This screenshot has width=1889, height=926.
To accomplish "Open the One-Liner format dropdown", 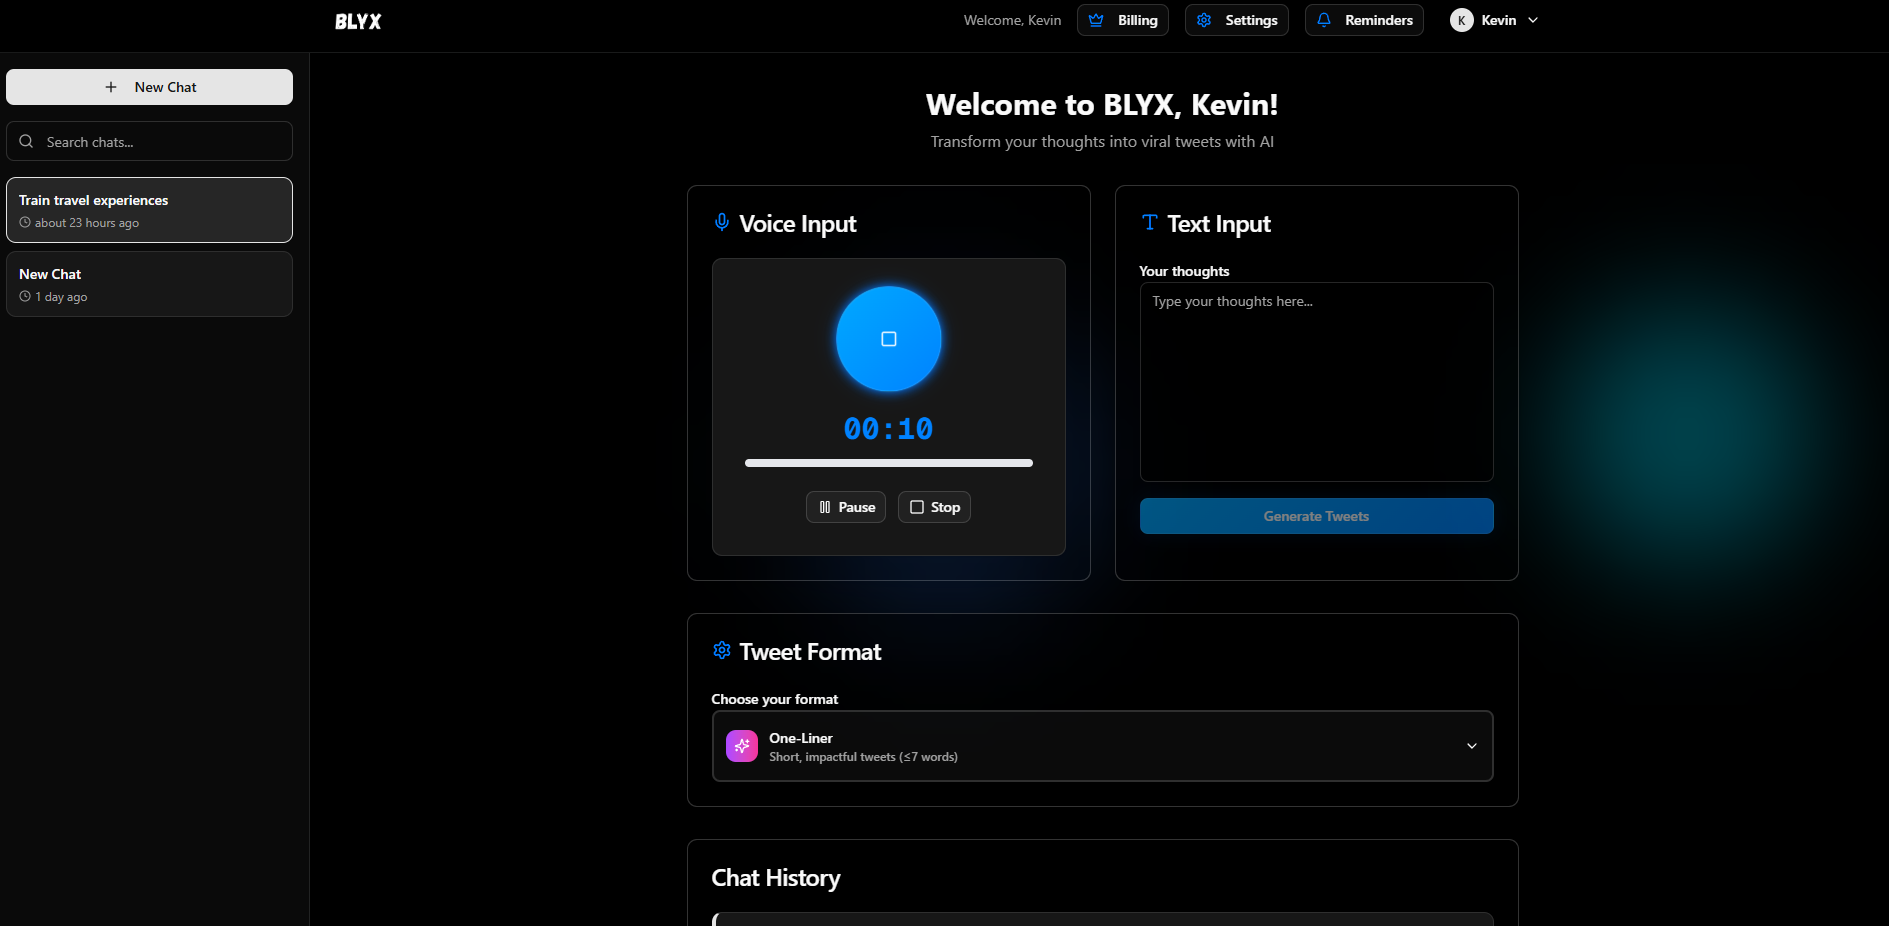I will coord(1102,746).
